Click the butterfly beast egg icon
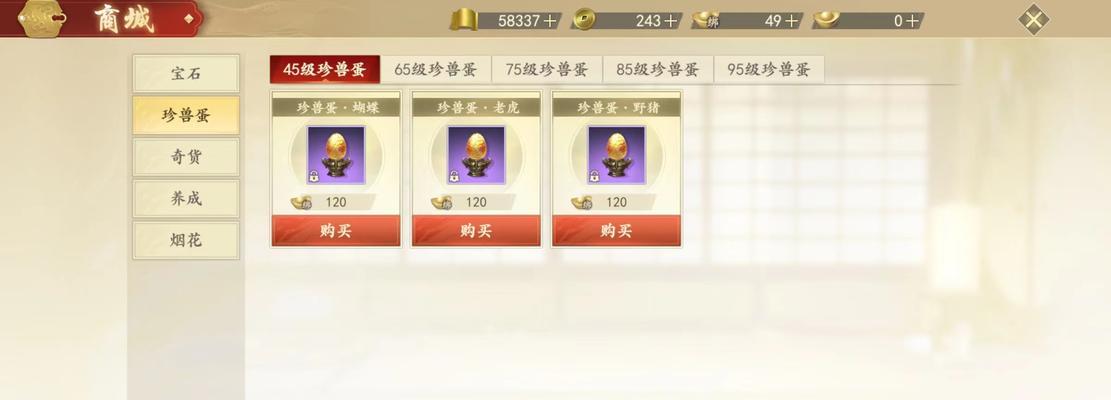 (336, 155)
